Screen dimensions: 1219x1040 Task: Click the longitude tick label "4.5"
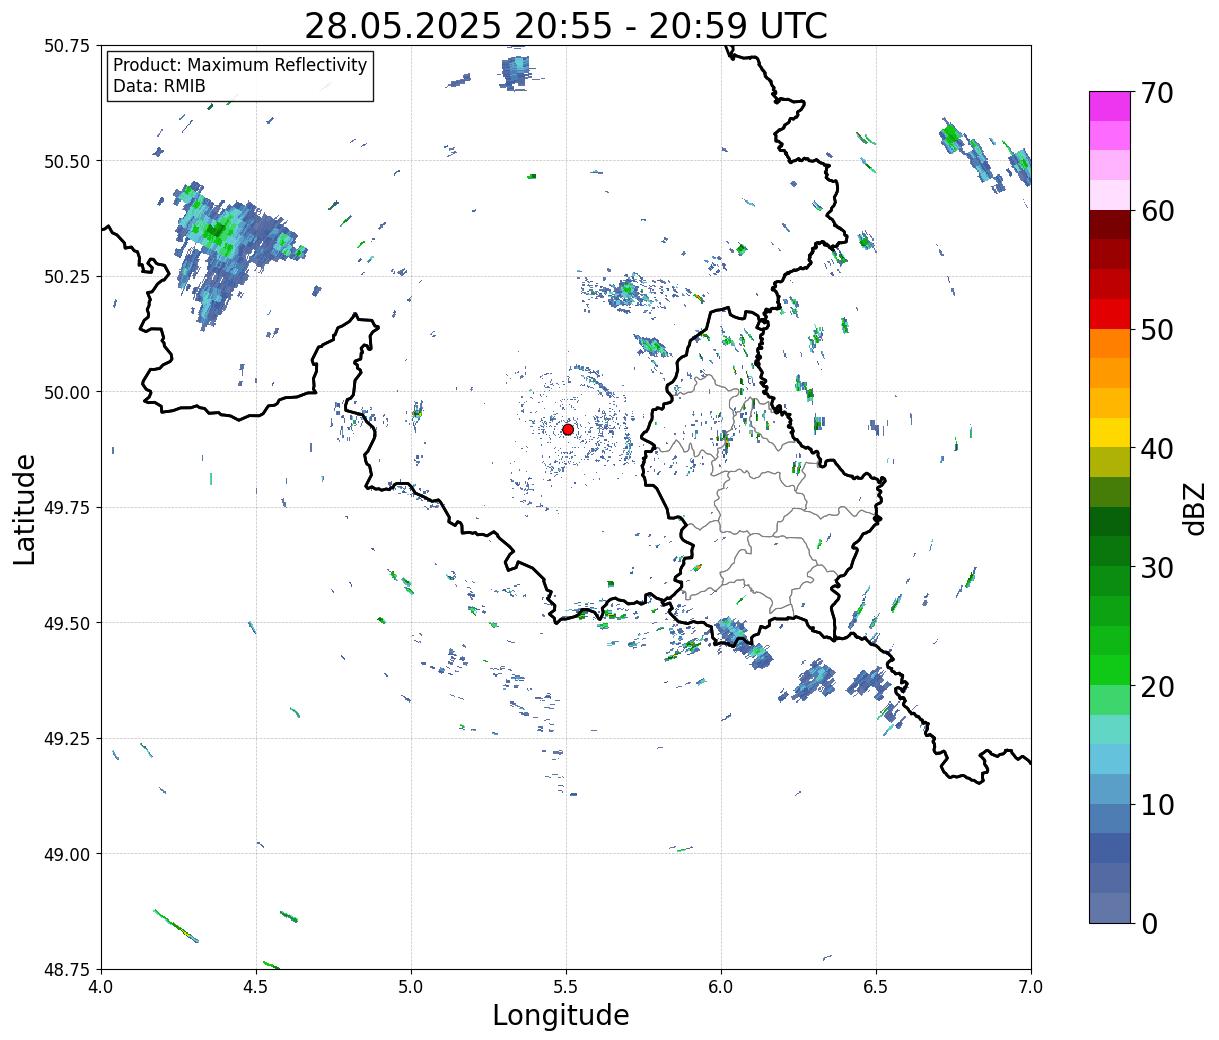(x=256, y=987)
